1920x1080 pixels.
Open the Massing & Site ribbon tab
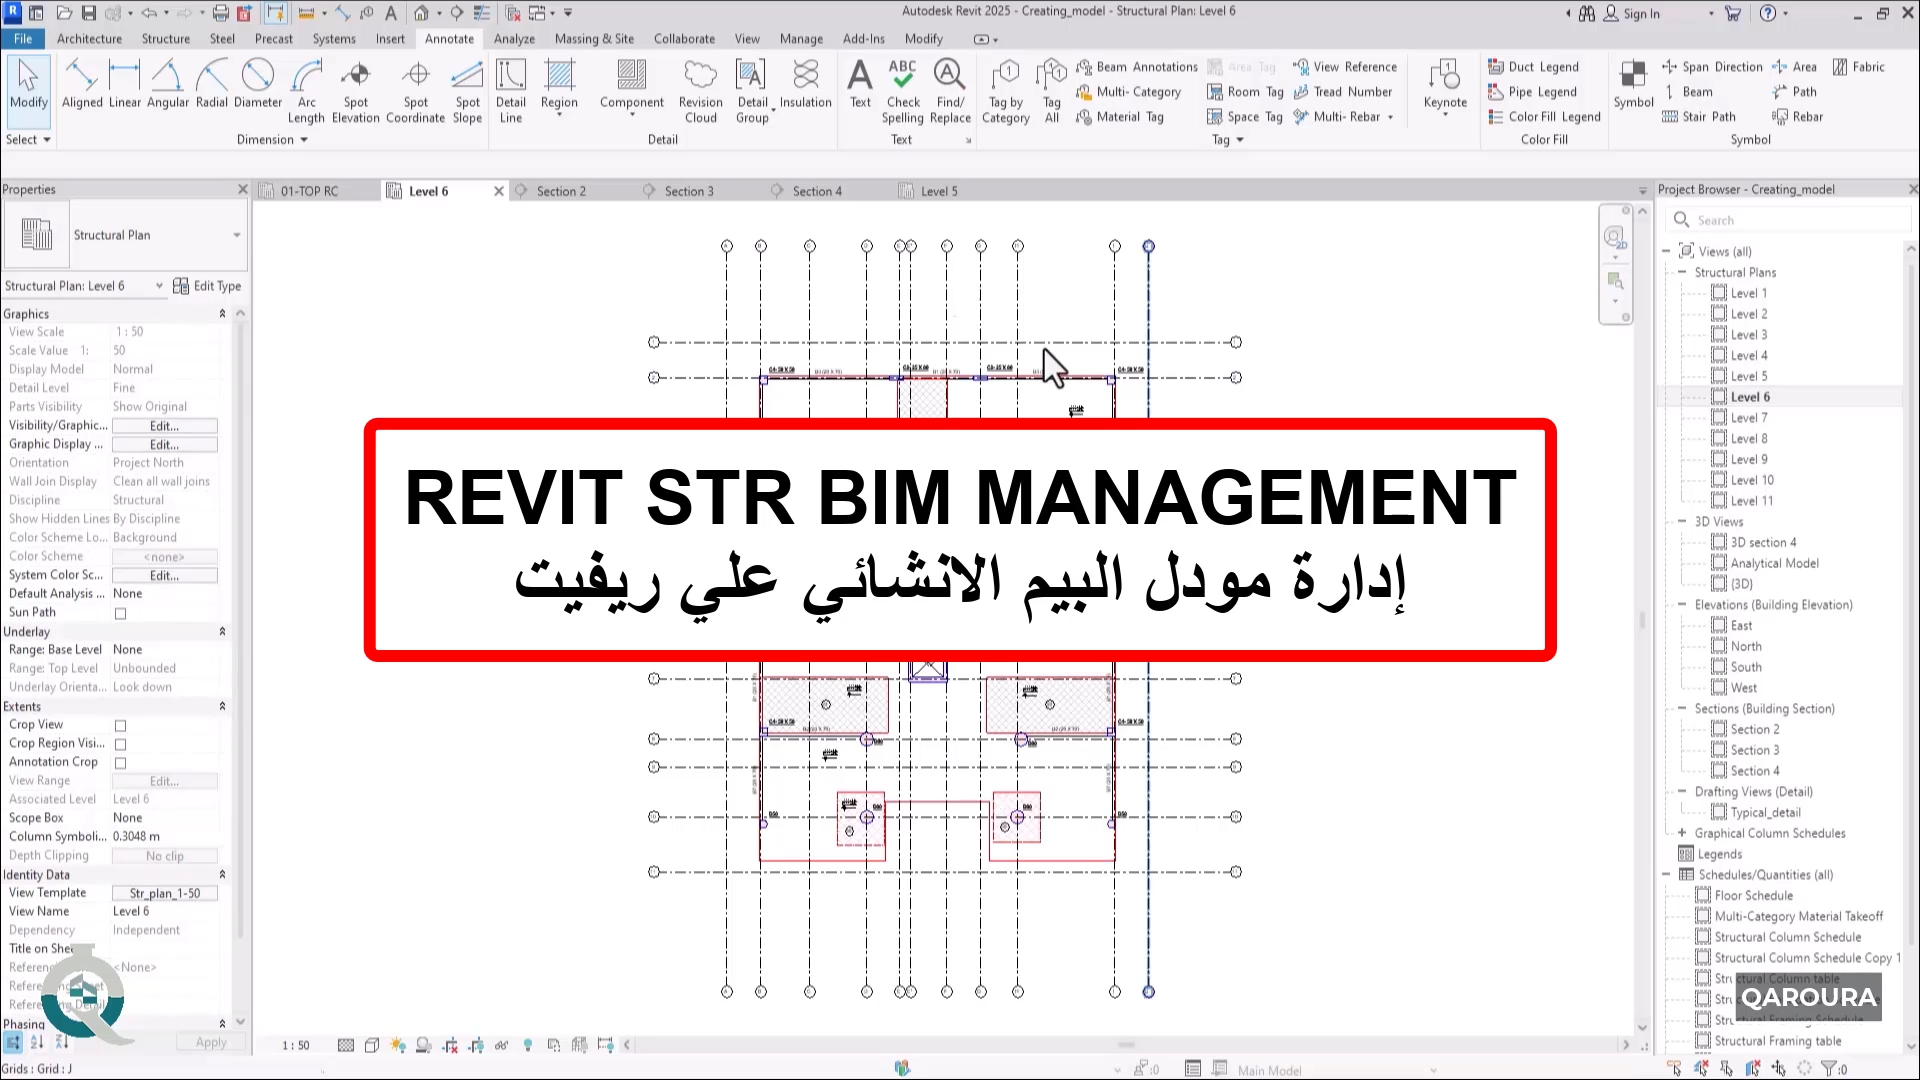[594, 39]
